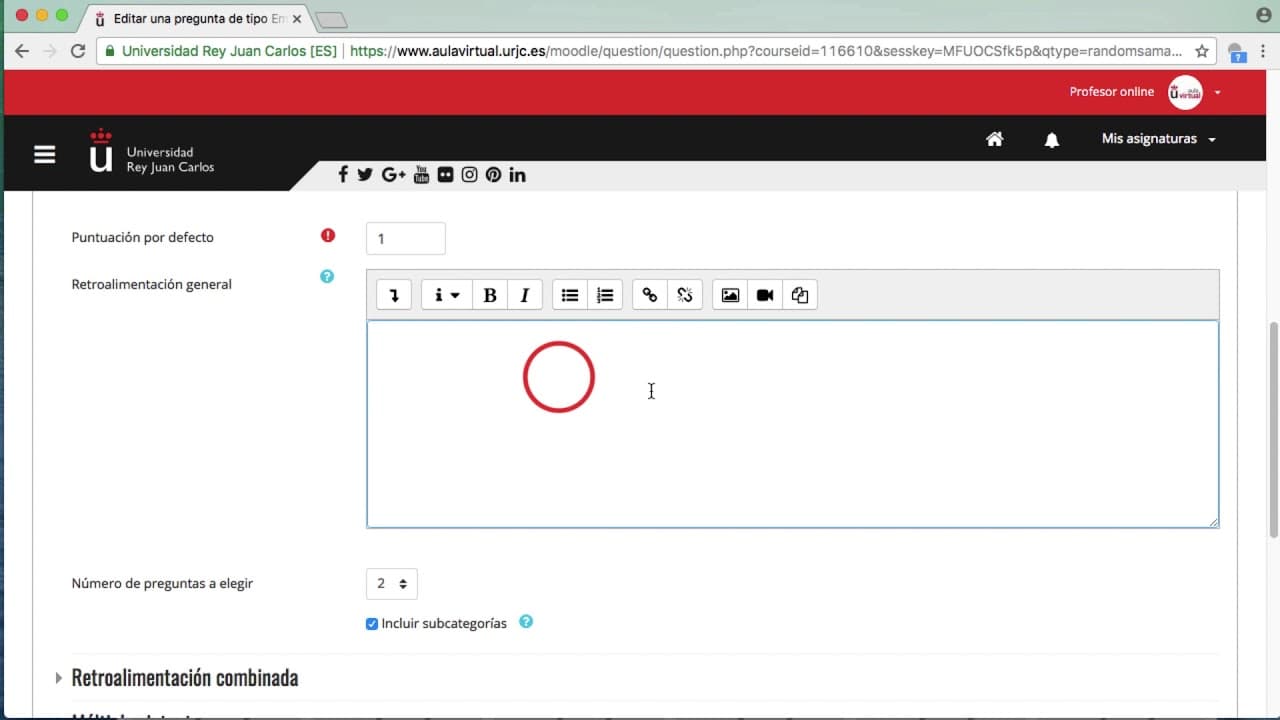Open the Número de preguntas a elegir dropdown

[392, 584]
